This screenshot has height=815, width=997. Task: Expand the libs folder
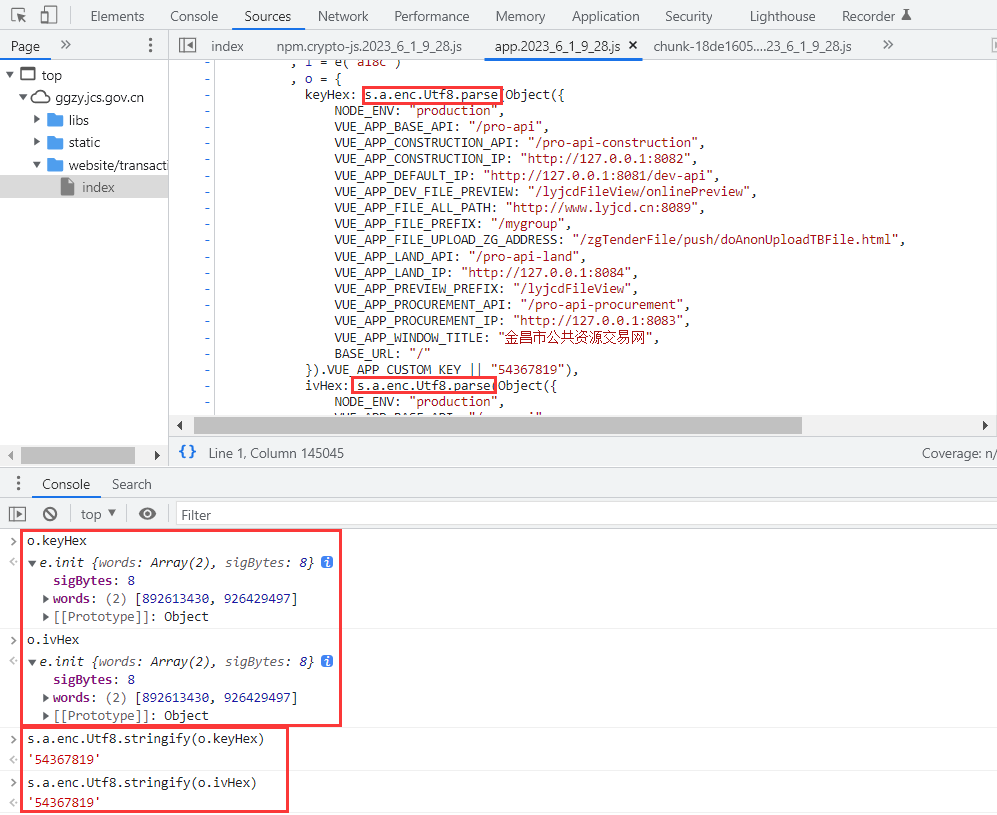(x=38, y=120)
